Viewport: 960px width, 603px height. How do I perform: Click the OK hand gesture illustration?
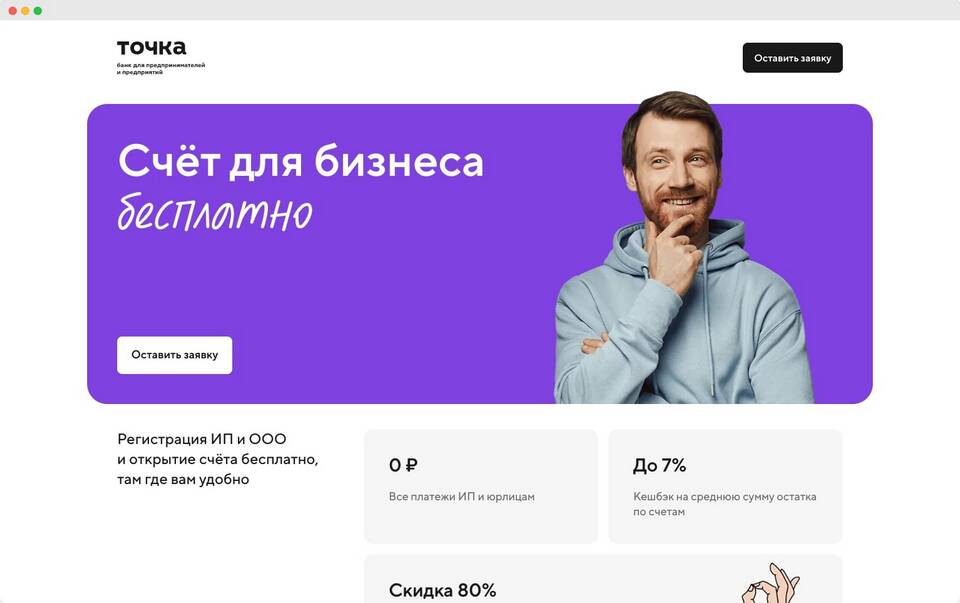pos(770,583)
